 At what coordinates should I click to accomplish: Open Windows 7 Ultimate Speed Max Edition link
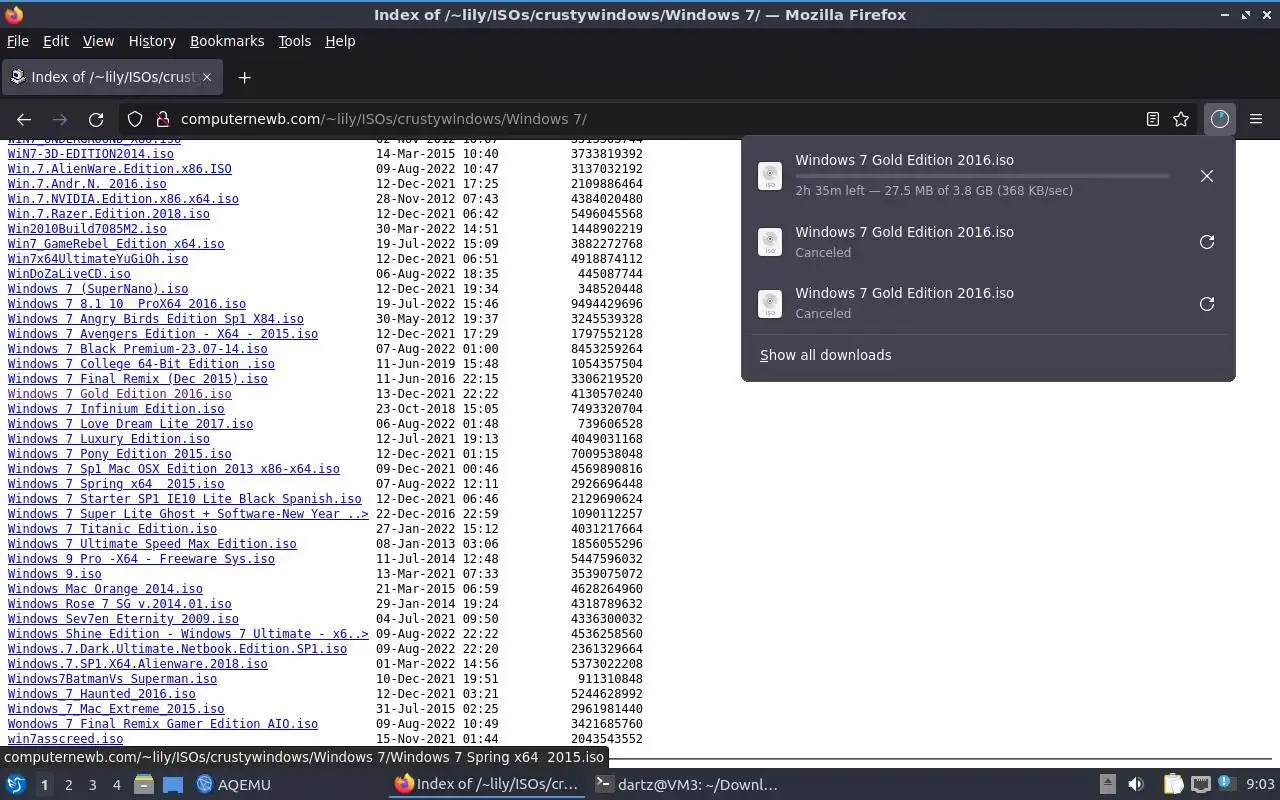(x=152, y=544)
